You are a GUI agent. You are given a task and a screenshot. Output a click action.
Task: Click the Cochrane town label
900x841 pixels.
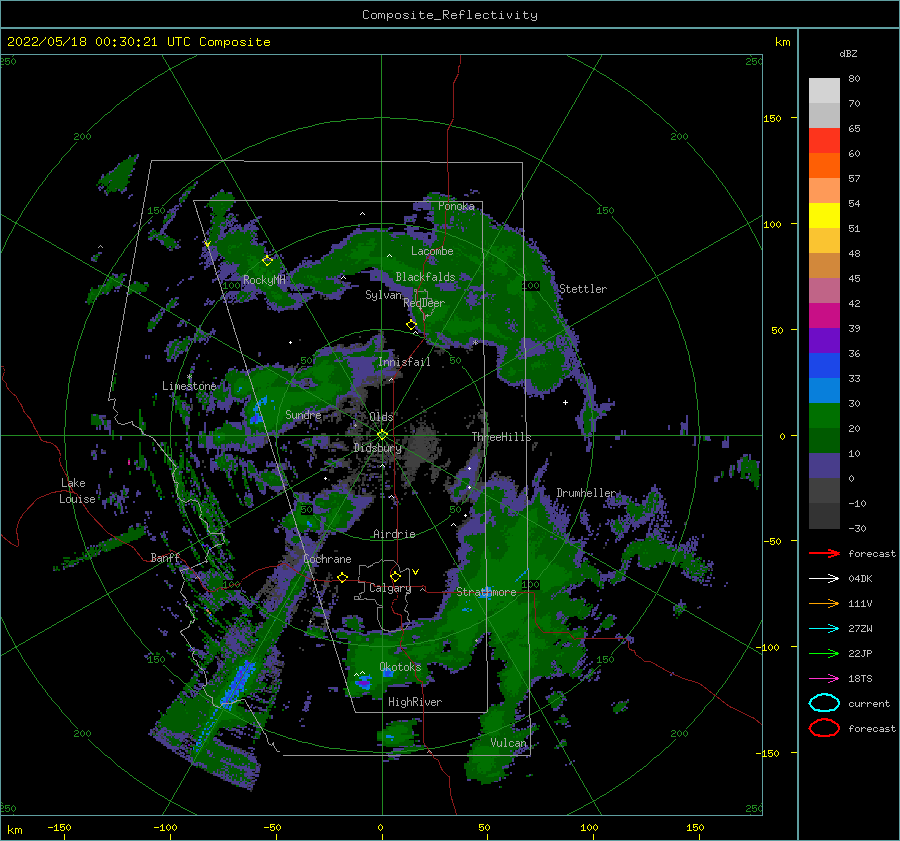[x=327, y=559]
